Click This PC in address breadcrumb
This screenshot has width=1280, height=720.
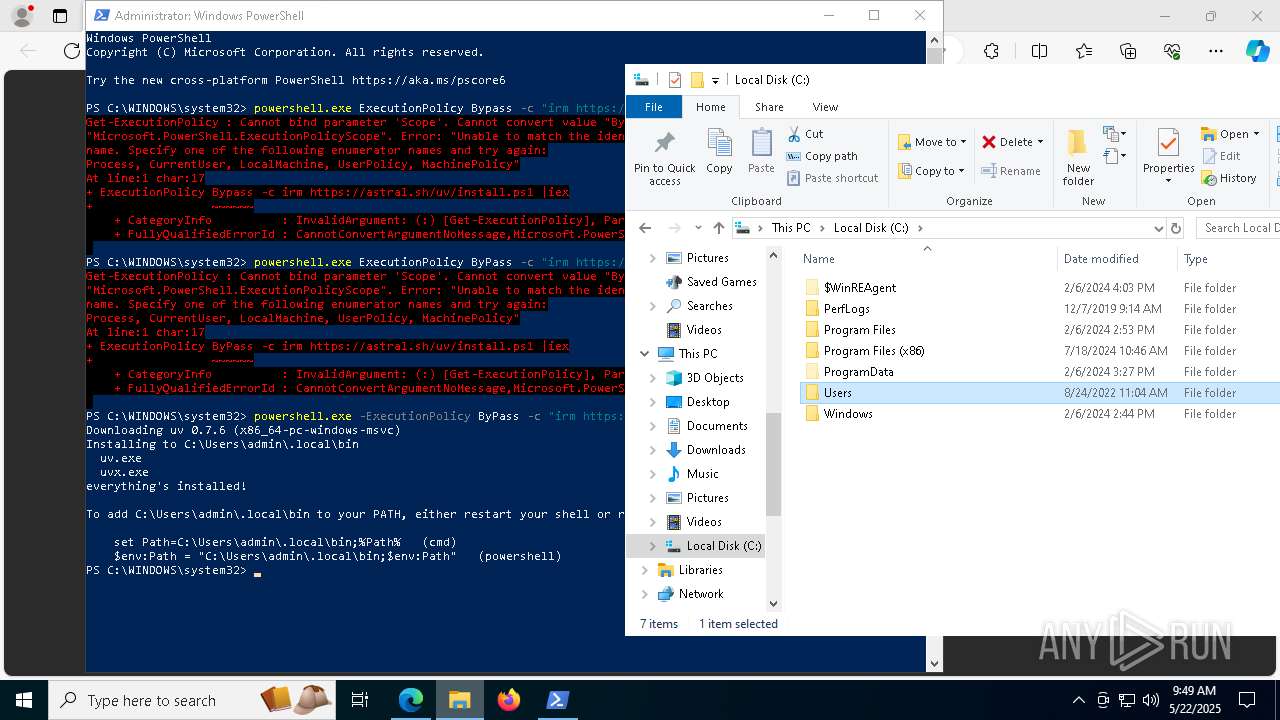tap(791, 228)
